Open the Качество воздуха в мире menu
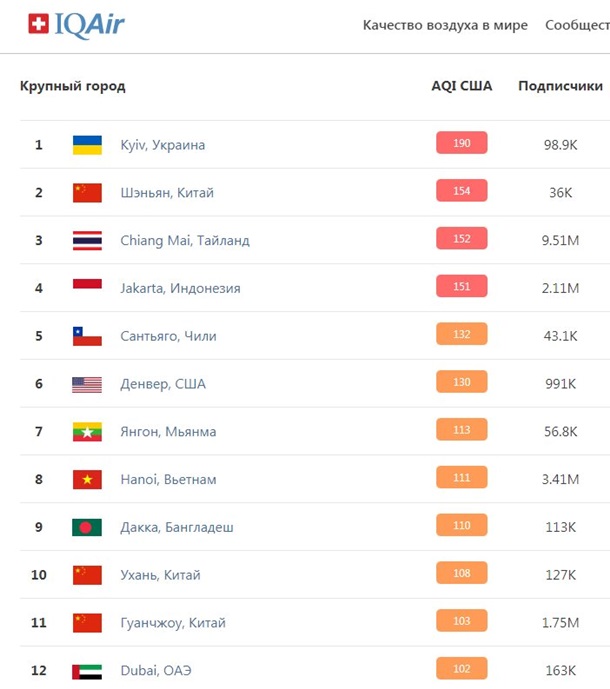The image size is (610, 689). [445, 25]
